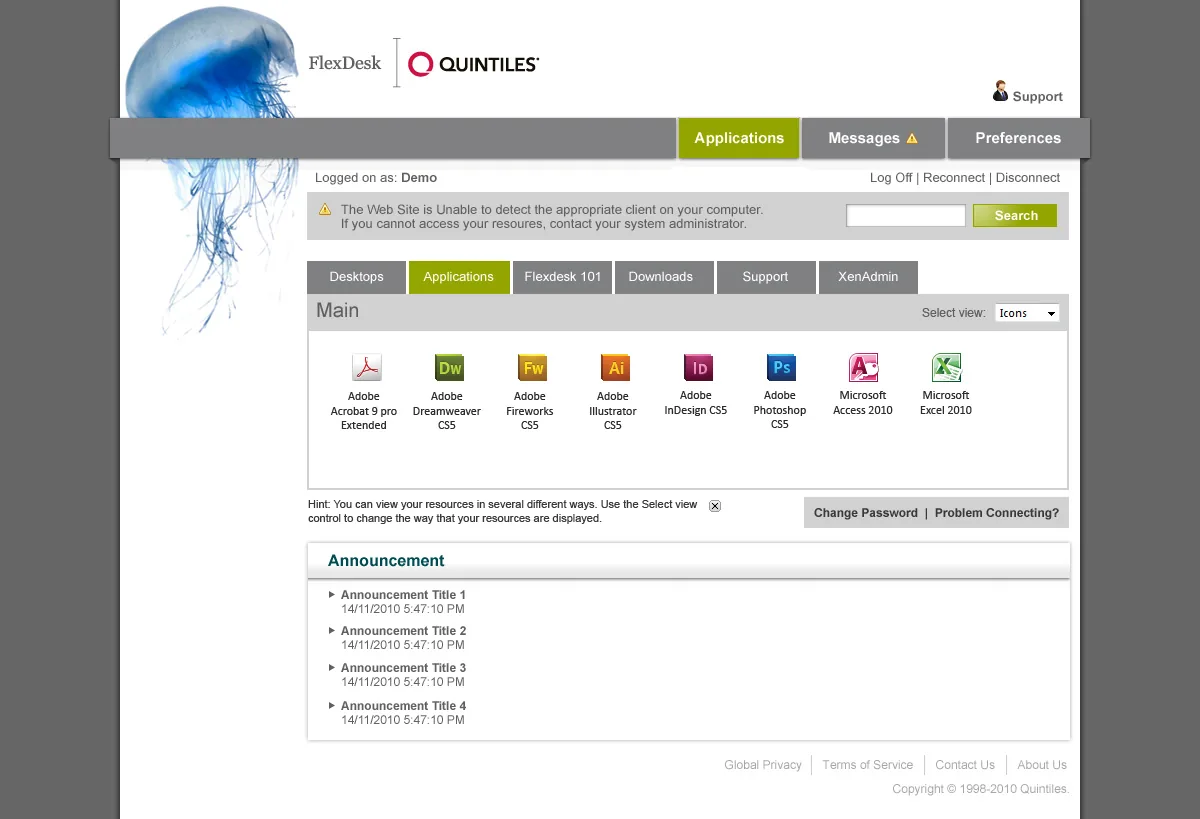1200x819 pixels.
Task: Open Messages in the top navigation bar
Action: point(873,138)
